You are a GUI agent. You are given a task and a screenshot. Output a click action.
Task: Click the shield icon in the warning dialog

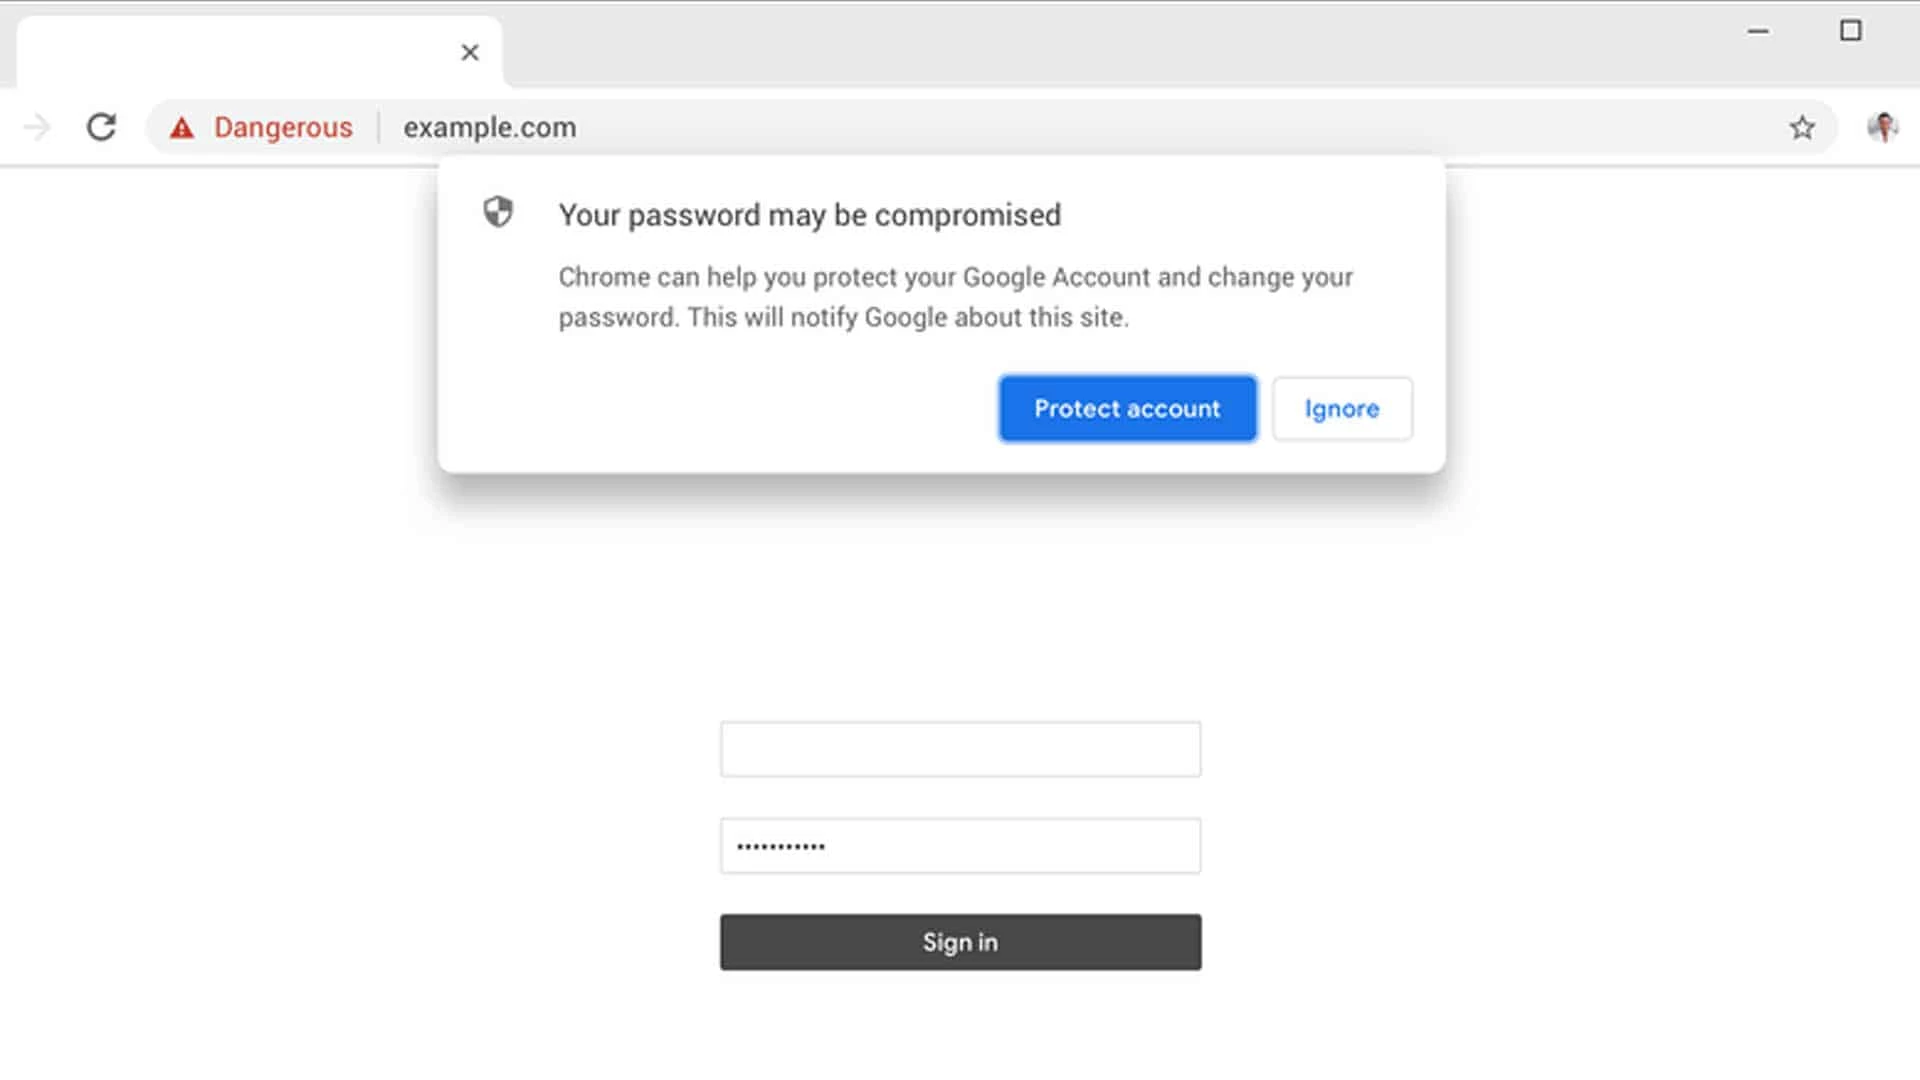pos(497,213)
